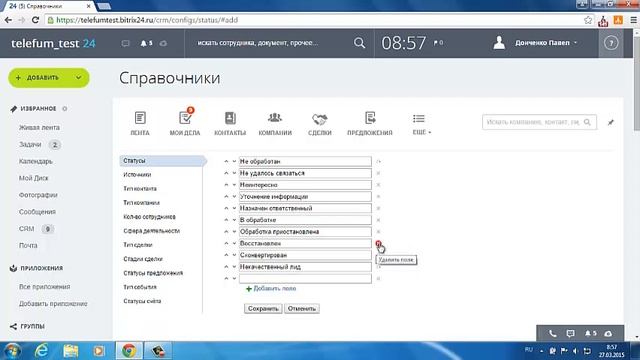Move Некачественный лид status down
Viewport: 640px width, 360px height.
point(234,267)
